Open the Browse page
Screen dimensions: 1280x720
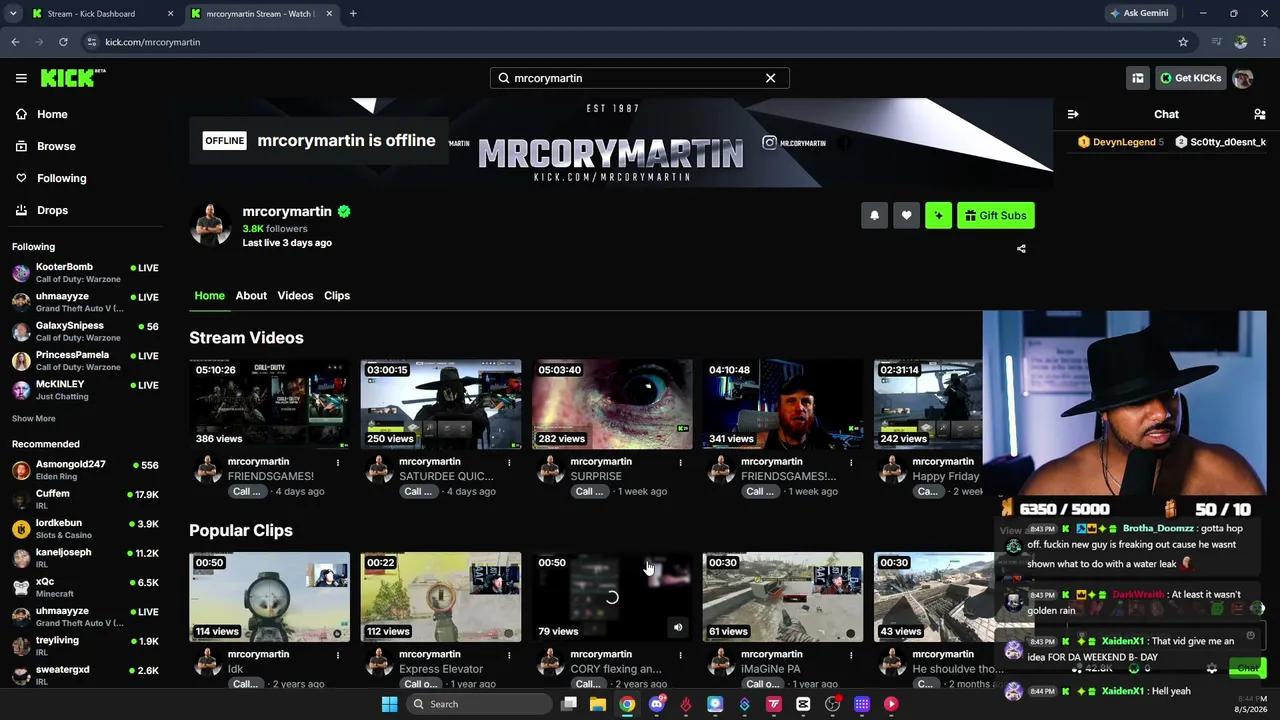tap(56, 146)
